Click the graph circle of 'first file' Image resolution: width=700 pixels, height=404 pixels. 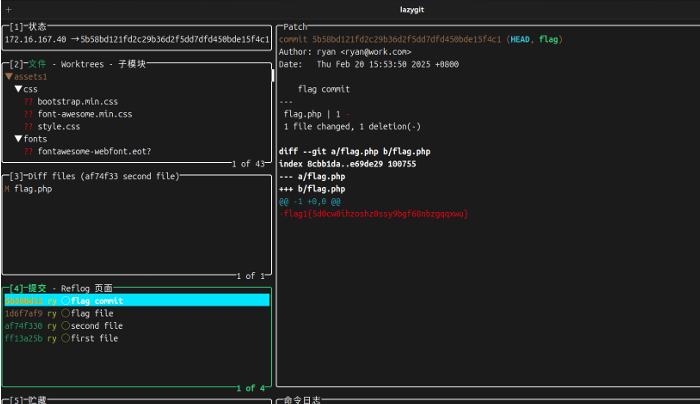(x=66, y=338)
